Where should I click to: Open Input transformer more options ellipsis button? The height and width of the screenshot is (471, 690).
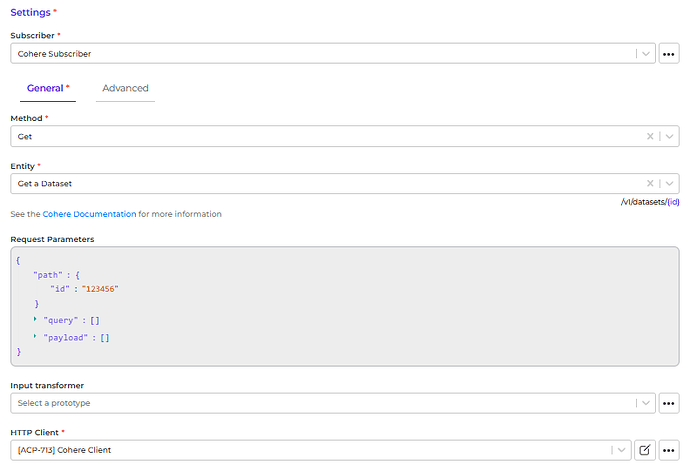(668, 403)
